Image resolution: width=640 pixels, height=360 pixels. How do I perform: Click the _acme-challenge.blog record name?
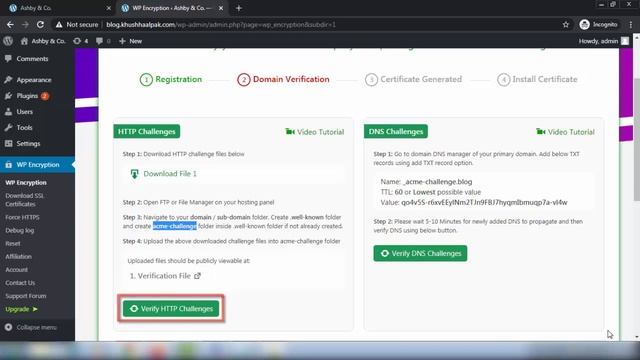(438, 182)
